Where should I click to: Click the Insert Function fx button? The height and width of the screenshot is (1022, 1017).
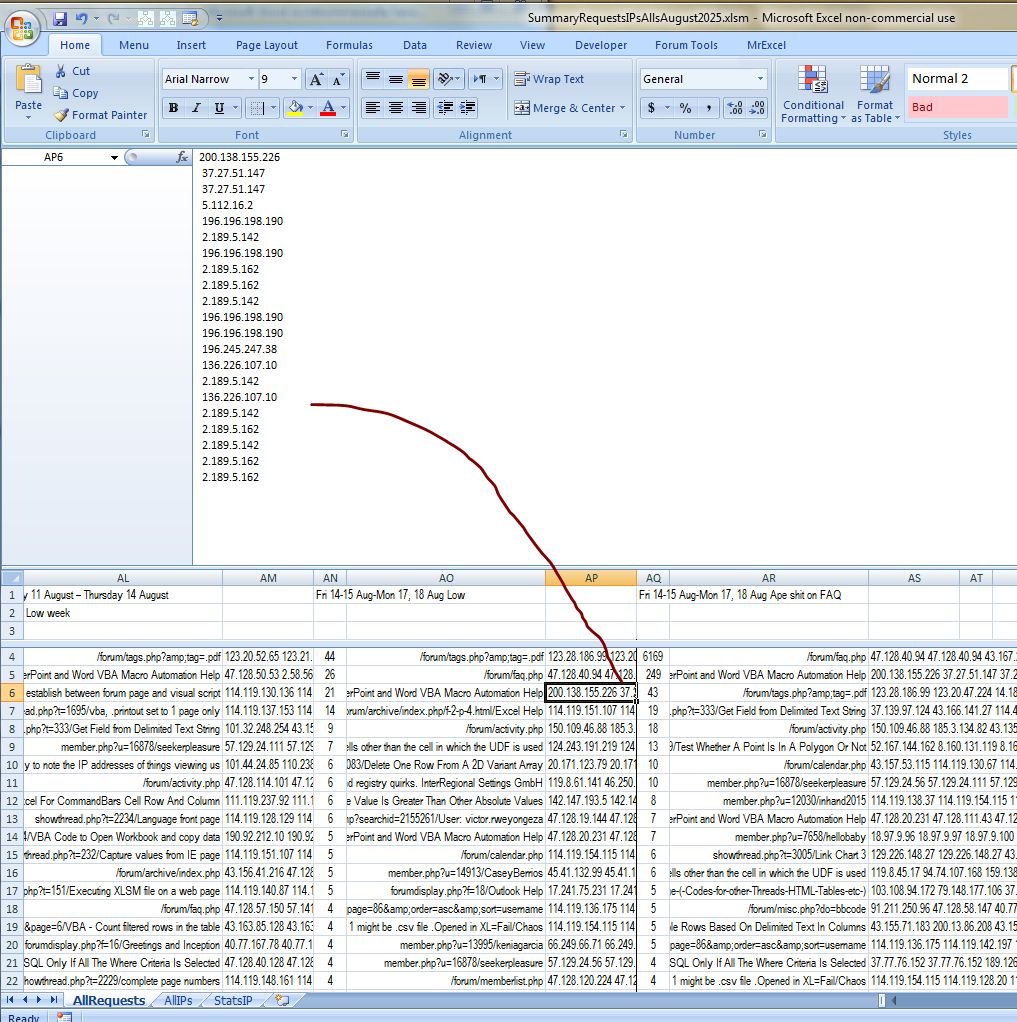pos(182,158)
